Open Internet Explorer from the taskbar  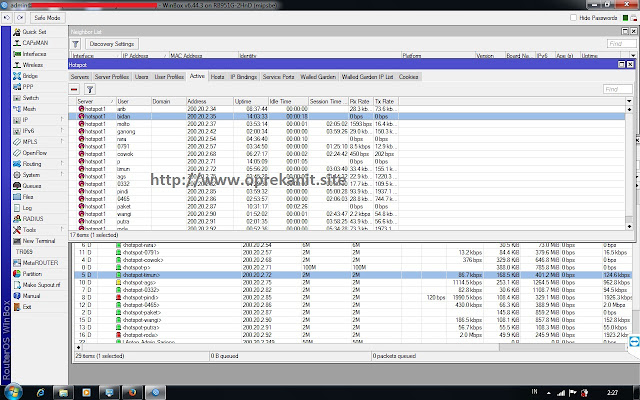coord(40,393)
